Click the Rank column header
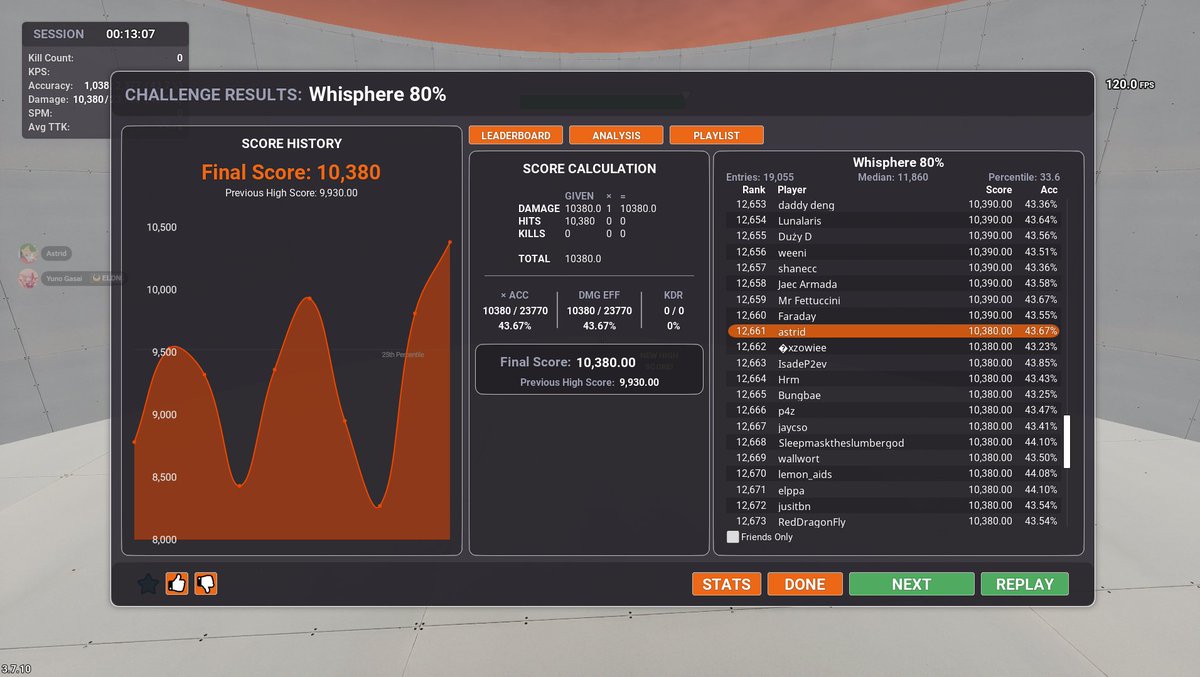Viewport: 1200px width, 677px height. click(x=753, y=190)
